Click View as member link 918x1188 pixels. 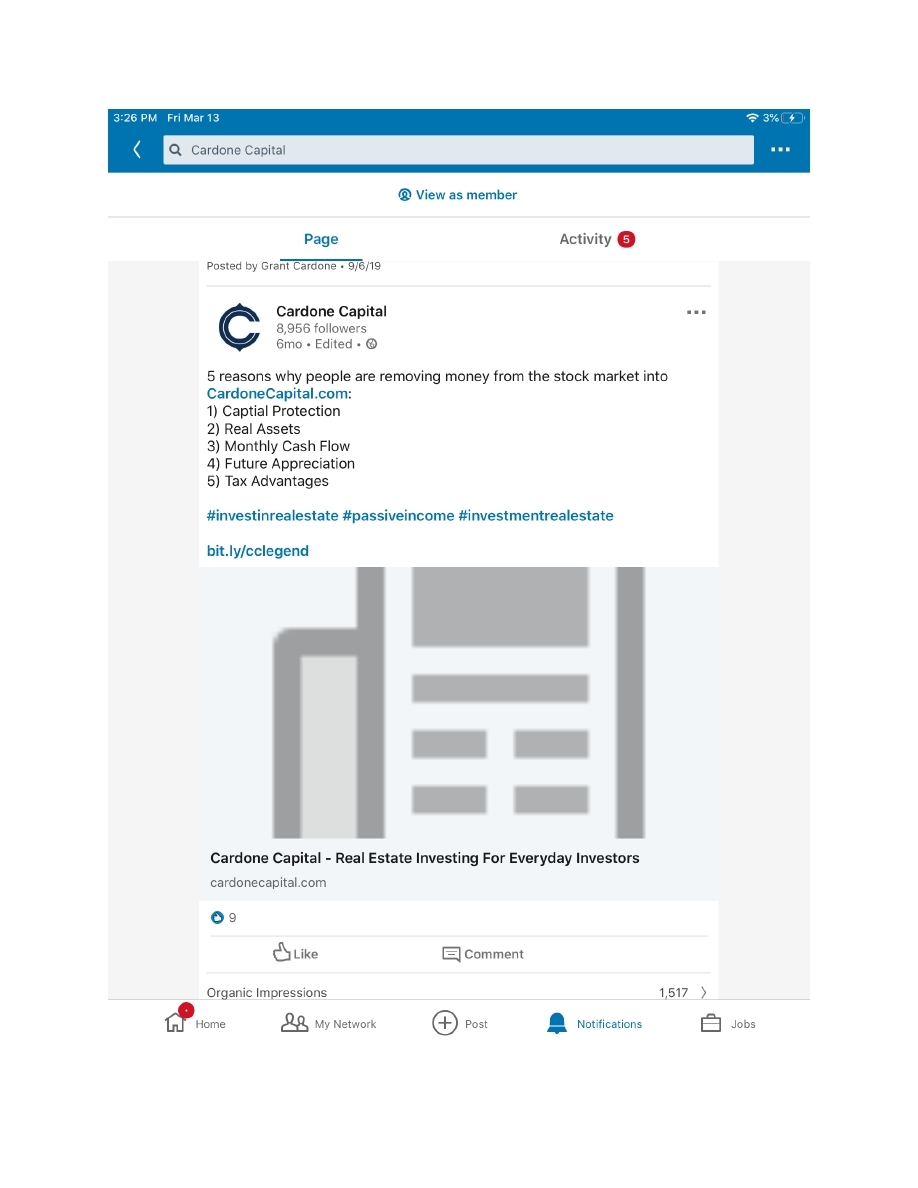point(458,195)
